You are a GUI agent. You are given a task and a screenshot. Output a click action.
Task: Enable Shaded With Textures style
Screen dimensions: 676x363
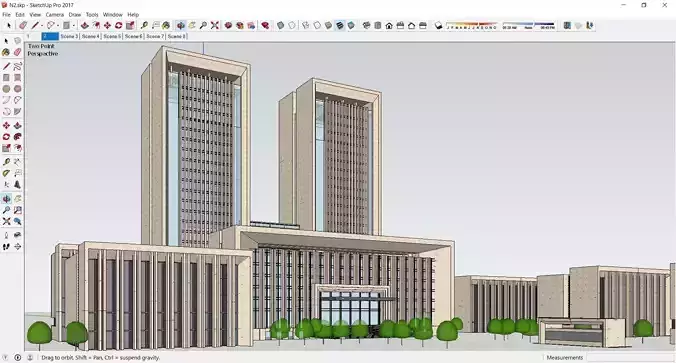tap(340, 25)
